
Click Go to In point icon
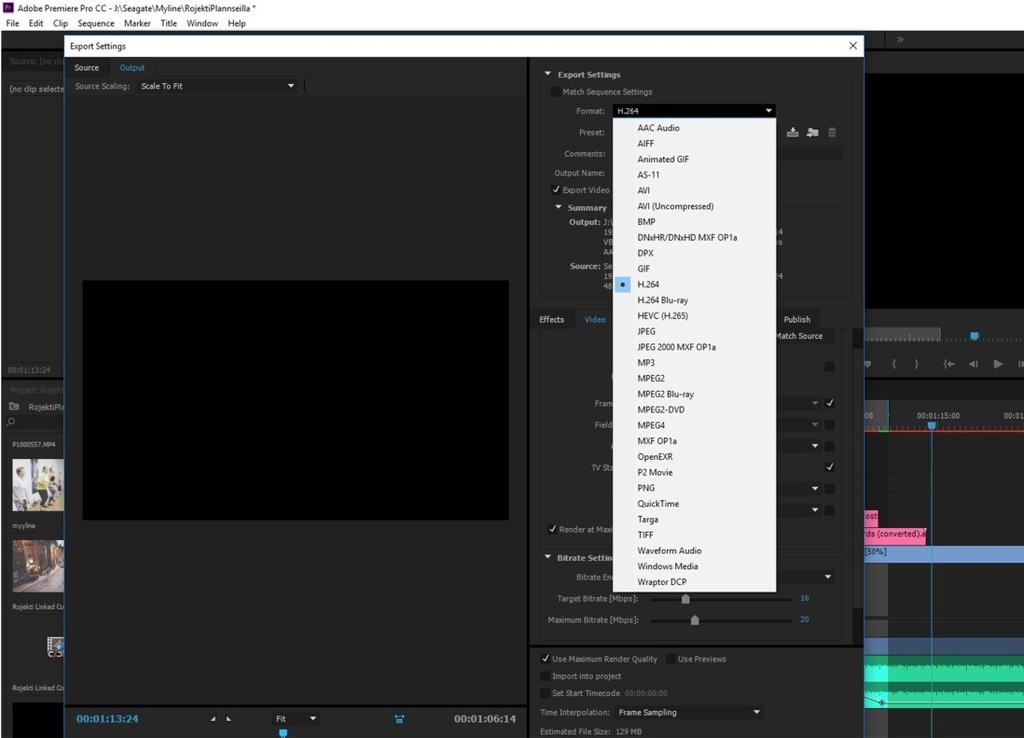(x=948, y=364)
